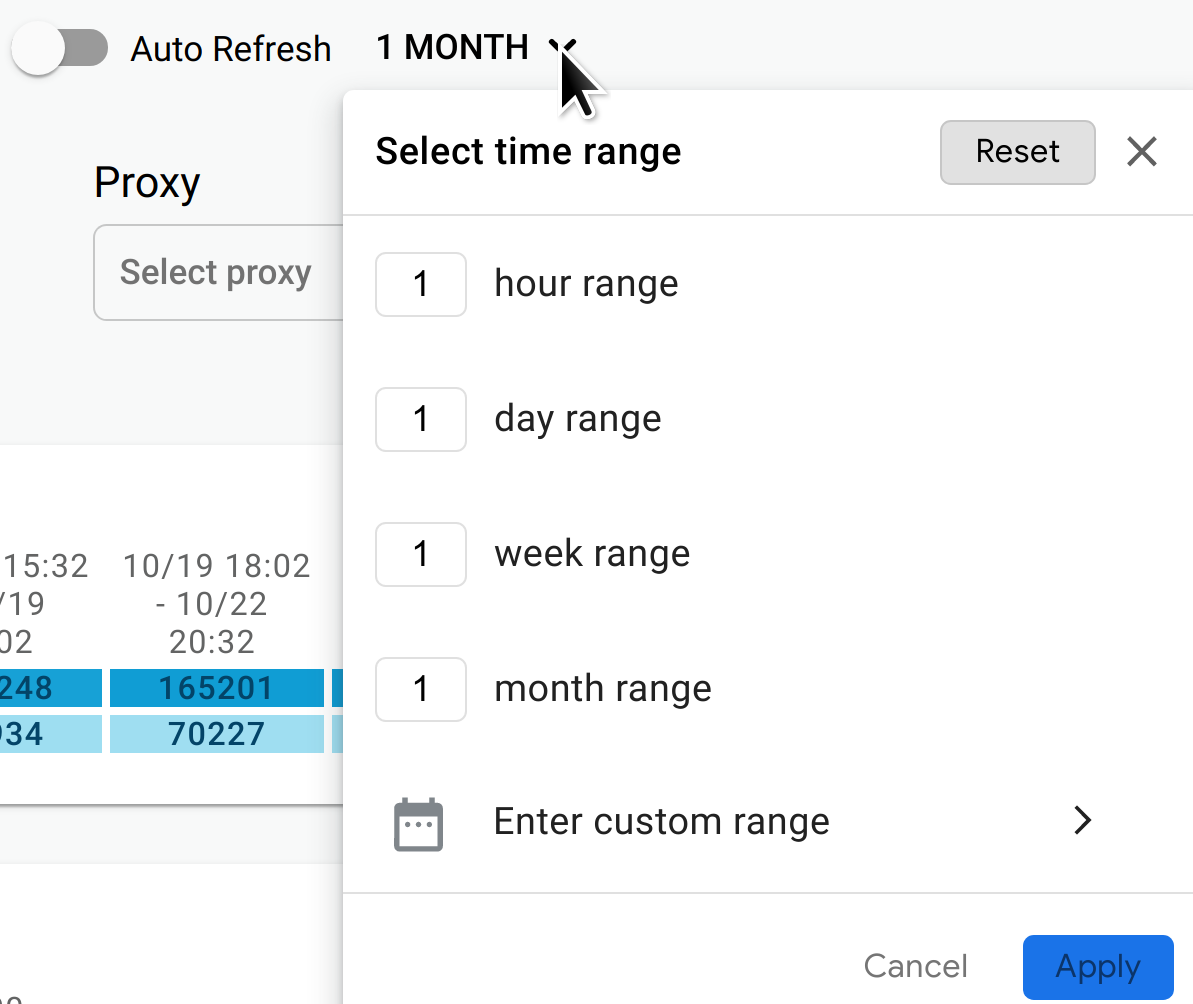Edit the month range value field
This screenshot has width=1193, height=1004.
pyautogui.click(x=420, y=689)
